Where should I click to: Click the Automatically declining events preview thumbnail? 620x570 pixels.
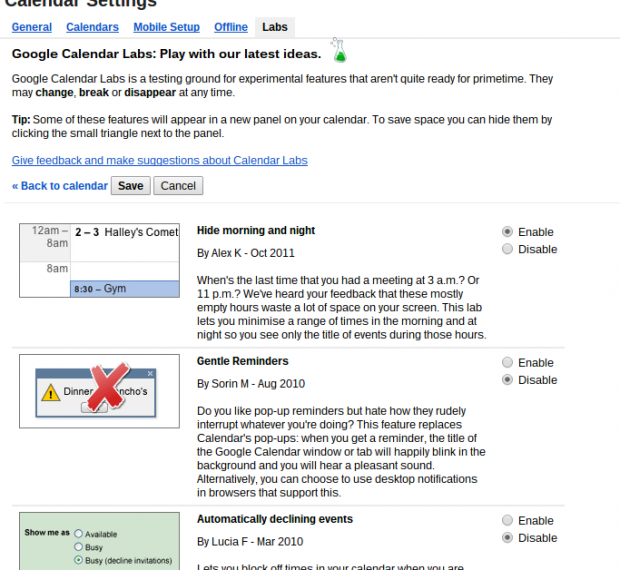99,541
